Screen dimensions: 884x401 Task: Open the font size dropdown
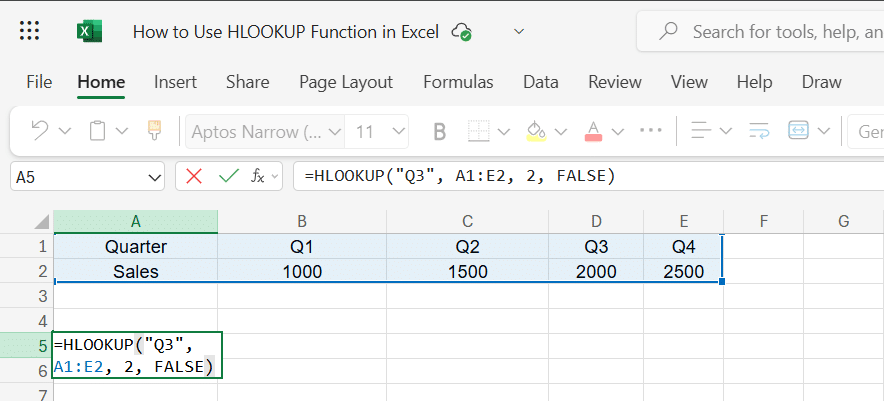click(x=398, y=131)
